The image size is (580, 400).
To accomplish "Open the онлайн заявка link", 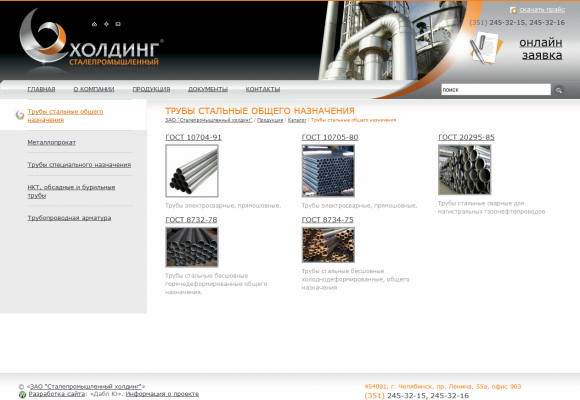I will 541,49.
